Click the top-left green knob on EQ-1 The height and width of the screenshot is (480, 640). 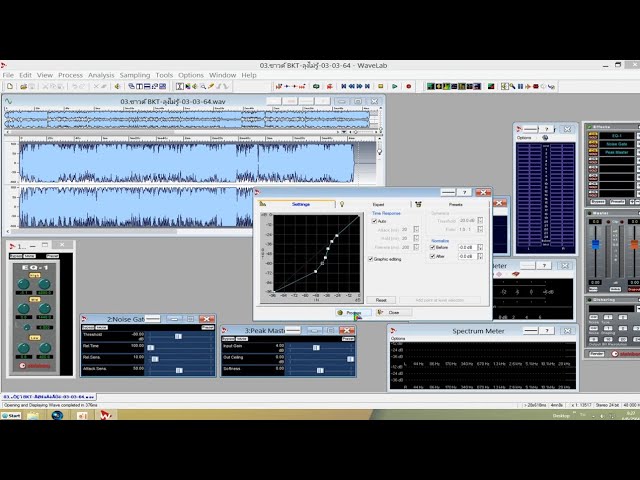(x=24, y=284)
